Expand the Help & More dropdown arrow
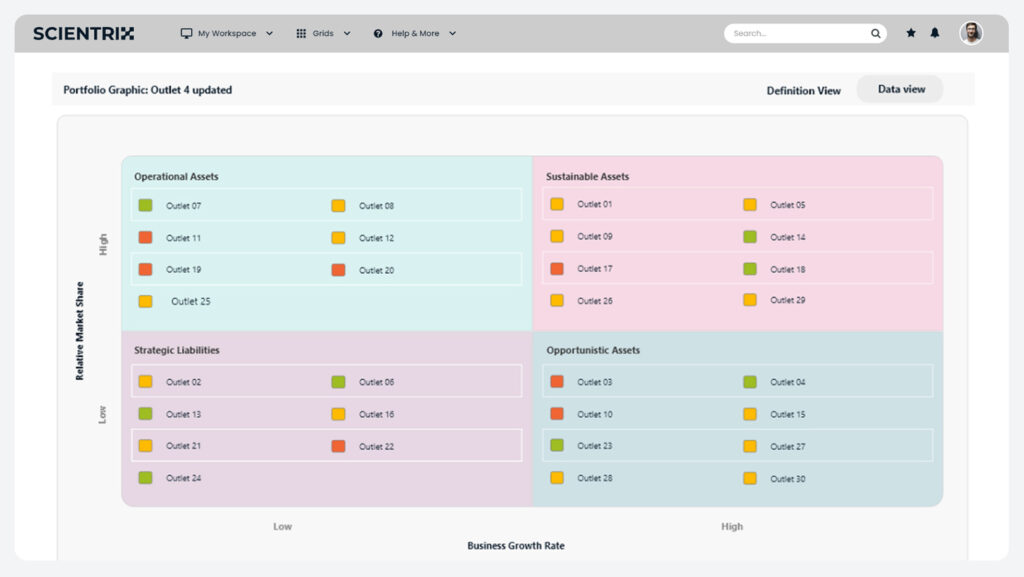This screenshot has height=577, width=1024. tap(452, 34)
